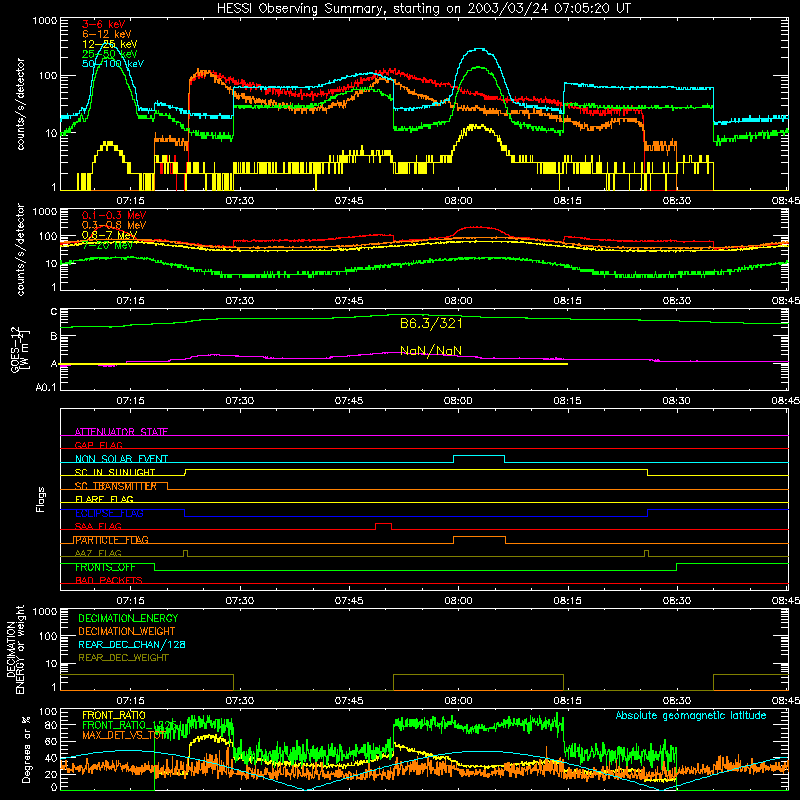Click the '08:00' tick under the top panel
800x800 pixels.
[458, 201]
